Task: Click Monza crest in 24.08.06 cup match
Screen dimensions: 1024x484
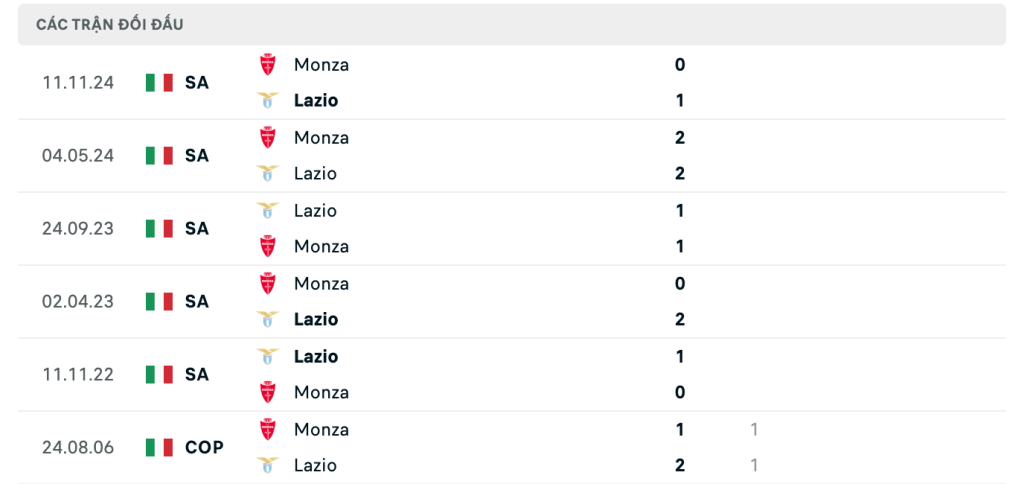Action: point(267,430)
